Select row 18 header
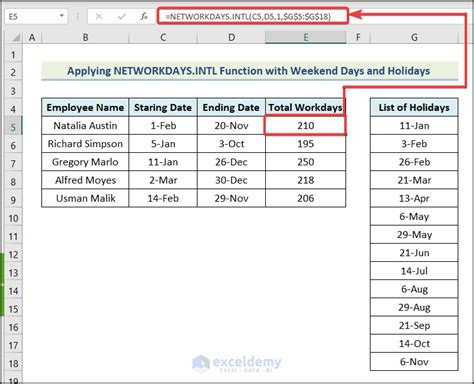Image resolution: width=474 pixels, height=384 pixels. [x=13, y=363]
